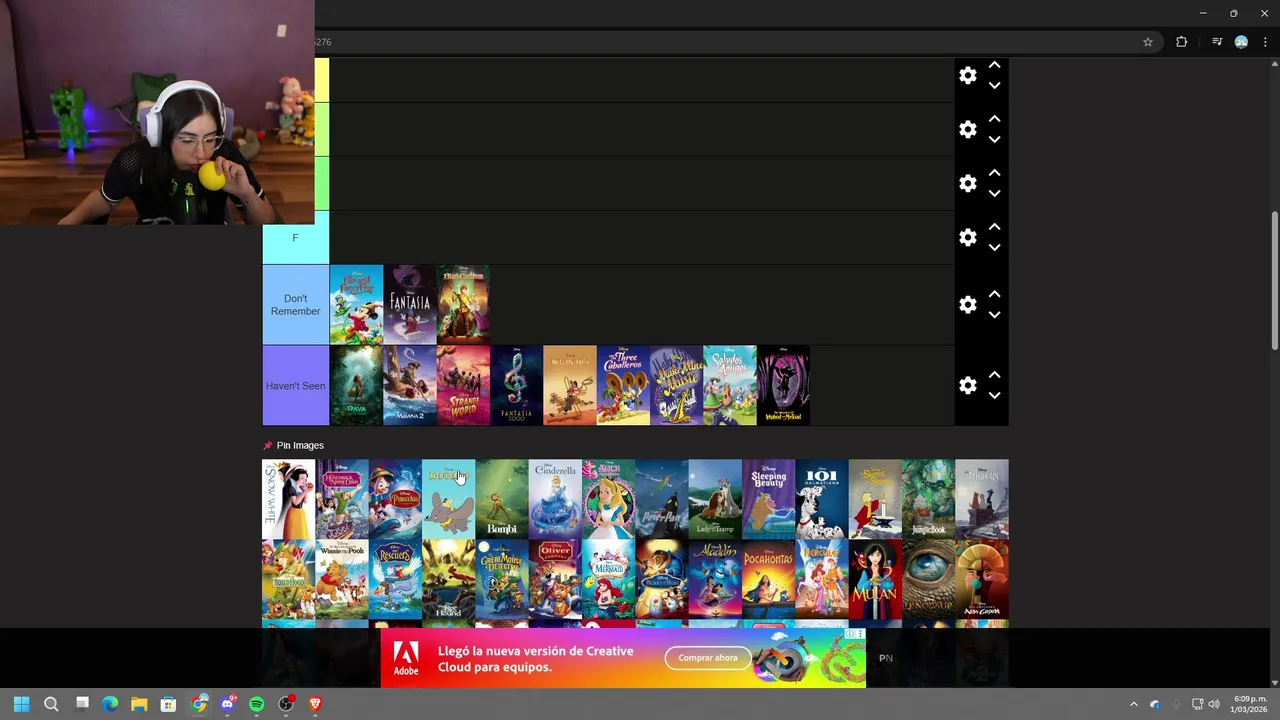1280x720 pixels.
Task: Click the page vertical scrollbar
Action: point(1274,280)
